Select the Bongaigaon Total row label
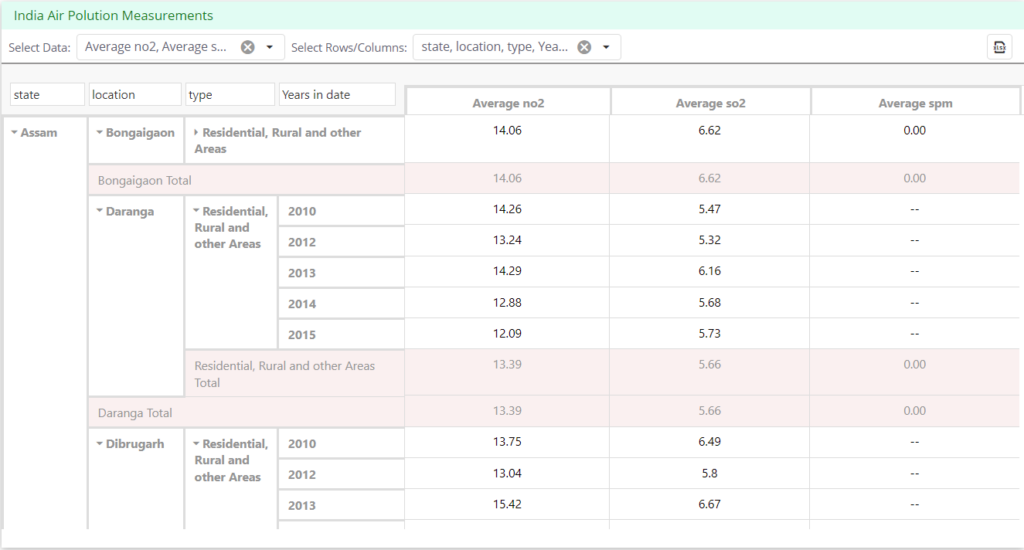 pyautogui.click(x=246, y=180)
